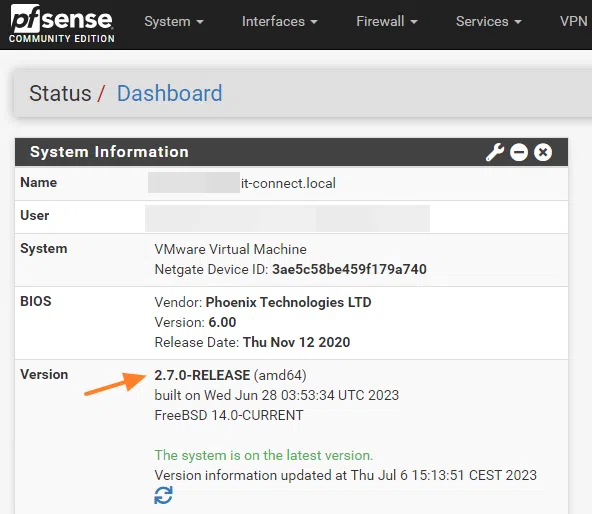Click the Version row label
Screen dimensions: 592x514
pyautogui.click(x=44, y=374)
